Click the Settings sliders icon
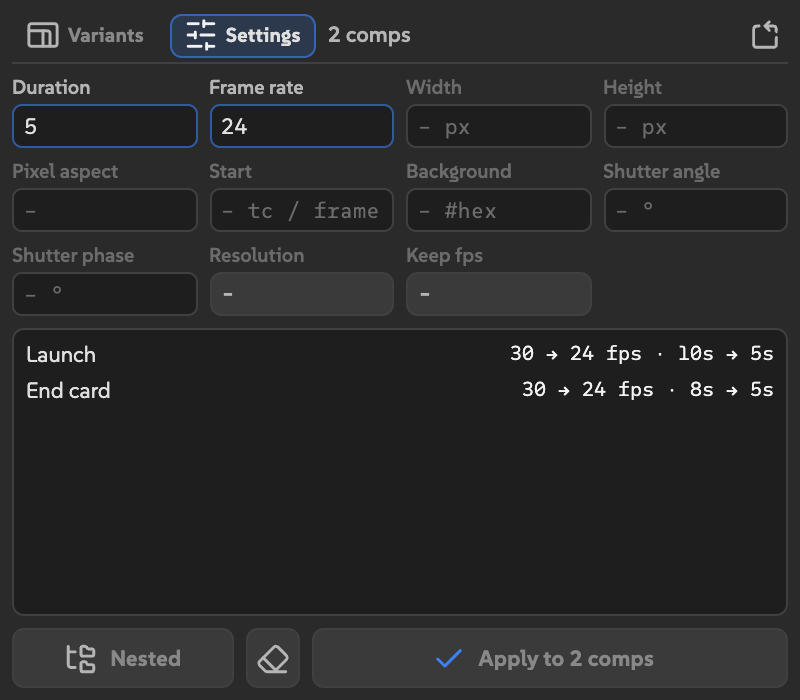This screenshot has height=700, width=800. pyautogui.click(x=201, y=35)
